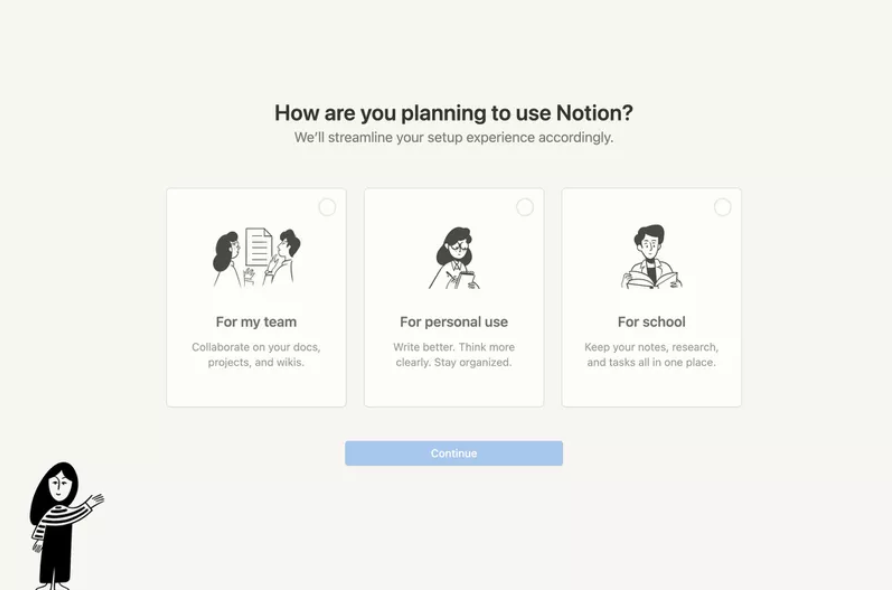Image resolution: width=892 pixels, height=592 pixels.
Task: Click the 'For personal use' label text
Action: [453, 322]
